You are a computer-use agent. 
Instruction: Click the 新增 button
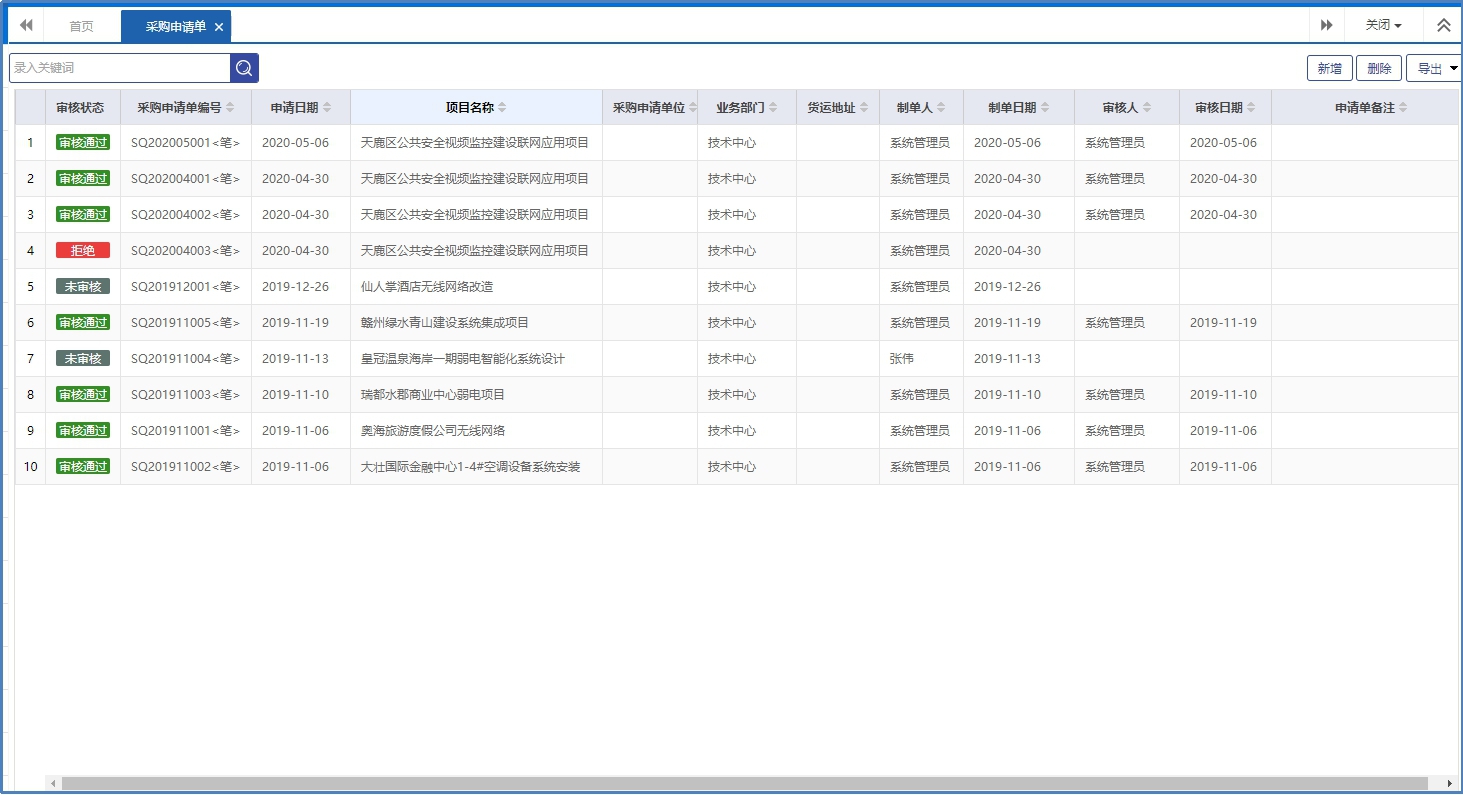coord(1329,68)
